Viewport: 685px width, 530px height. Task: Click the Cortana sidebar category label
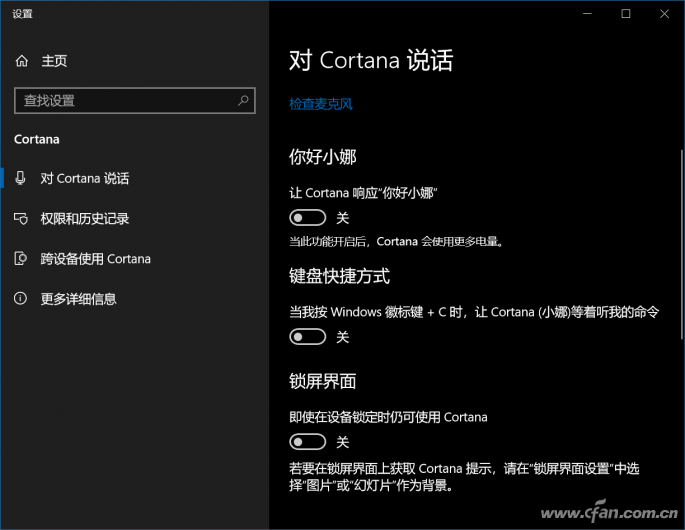[37, 139]
